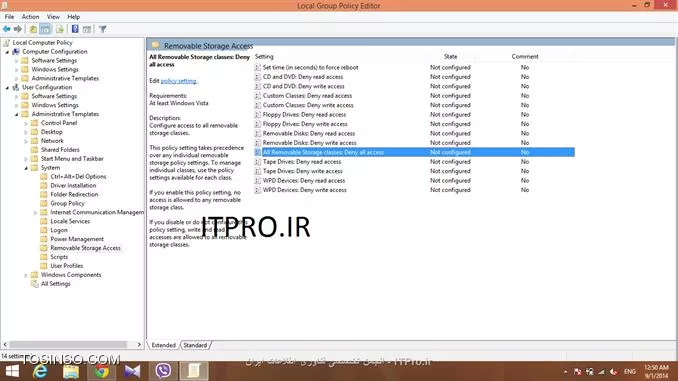This screenshot has height=381, width=678.
Task: Click the clock in the taskbar
Action: 656,371
